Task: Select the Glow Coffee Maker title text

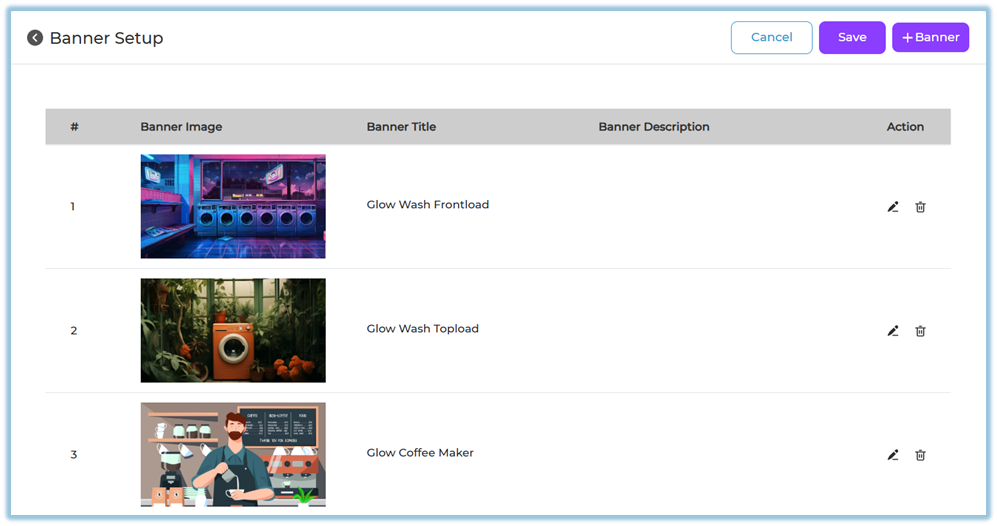Action: pos(420,453)
